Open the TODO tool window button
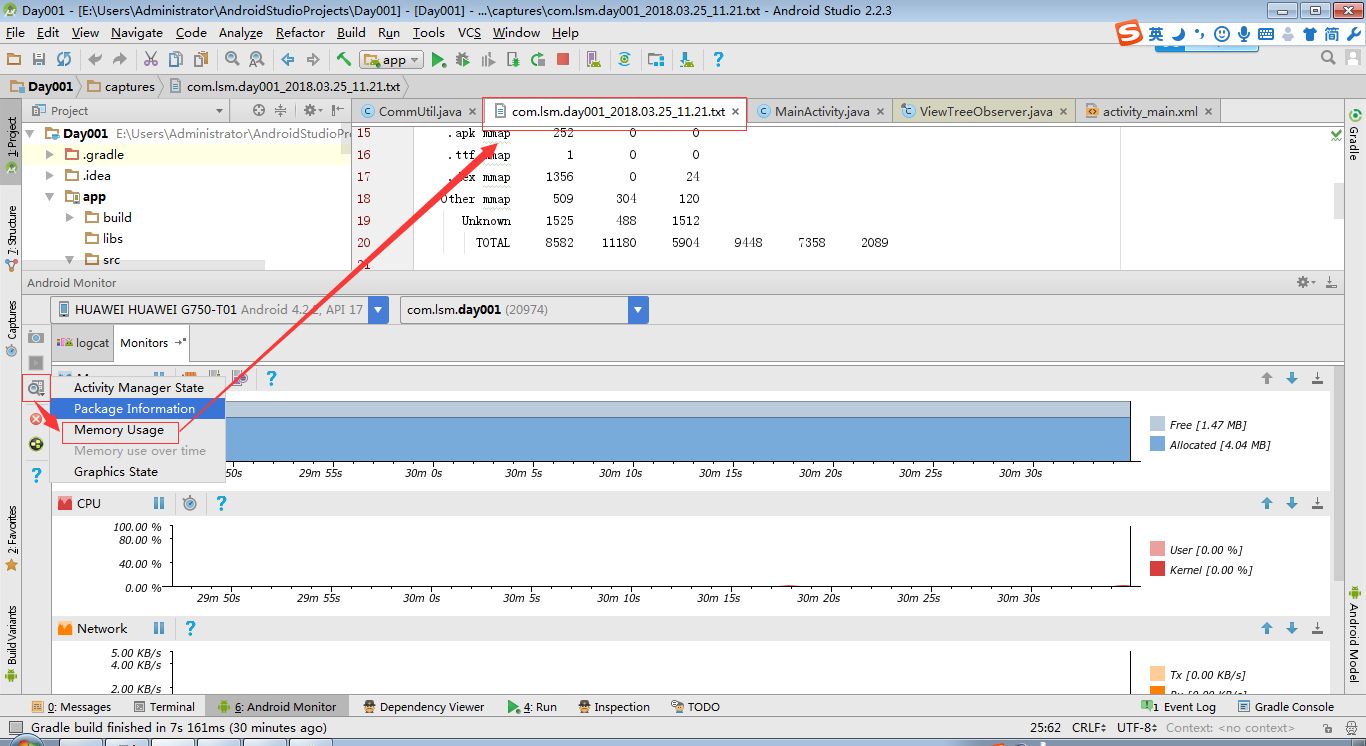1366x746 pixels. [x=694, y=706]
